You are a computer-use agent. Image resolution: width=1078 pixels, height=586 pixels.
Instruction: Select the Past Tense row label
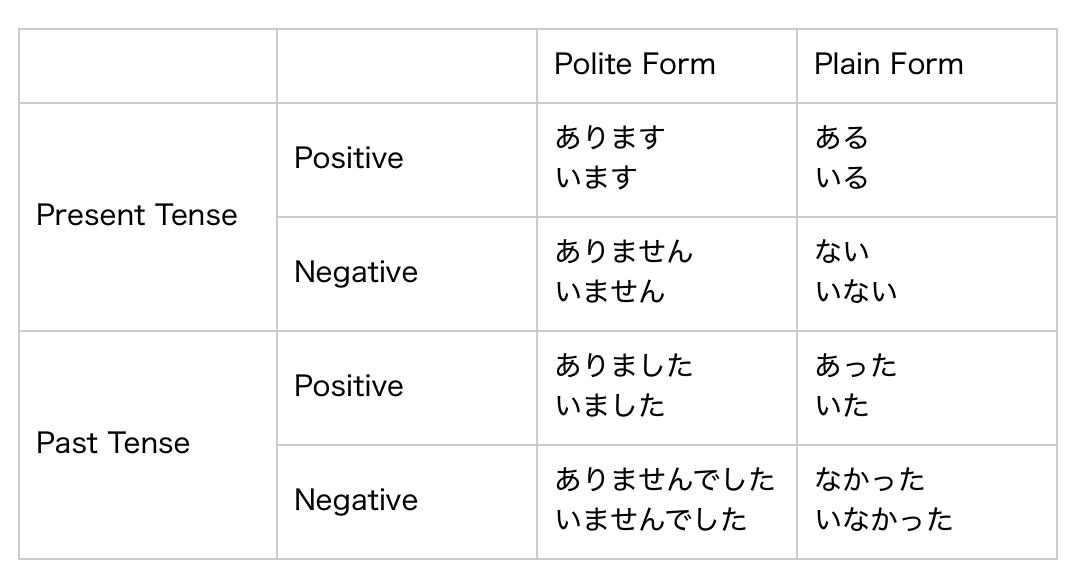[x=113, y=443]
